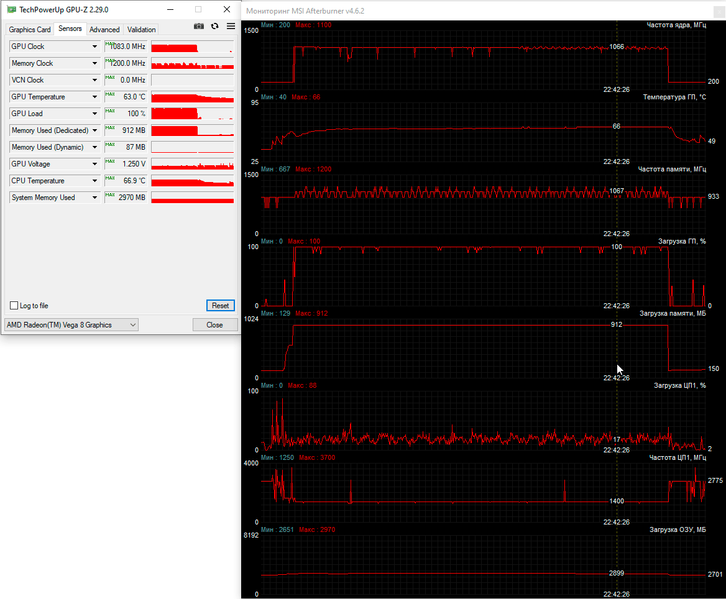
Task: Click the GPU Voltage reading field
Action: 126,164
